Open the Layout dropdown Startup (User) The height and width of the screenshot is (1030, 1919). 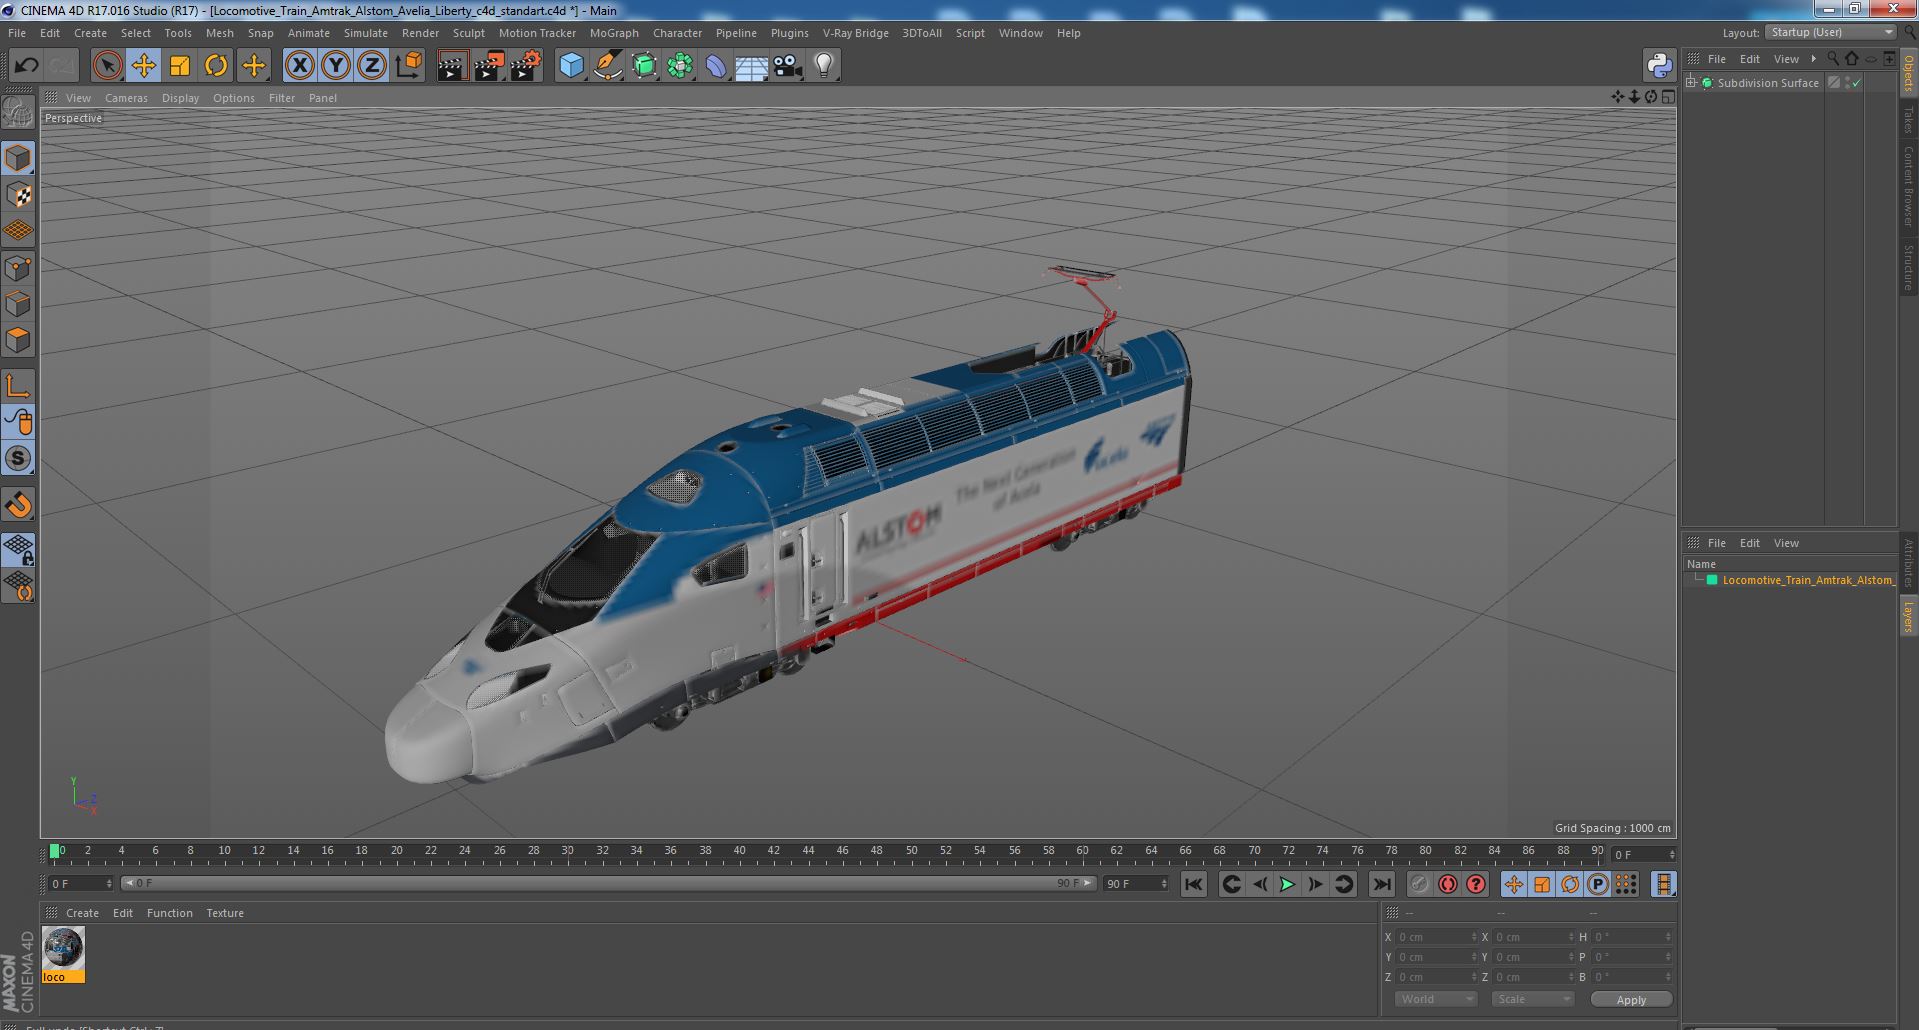[x=1830, y=33]
